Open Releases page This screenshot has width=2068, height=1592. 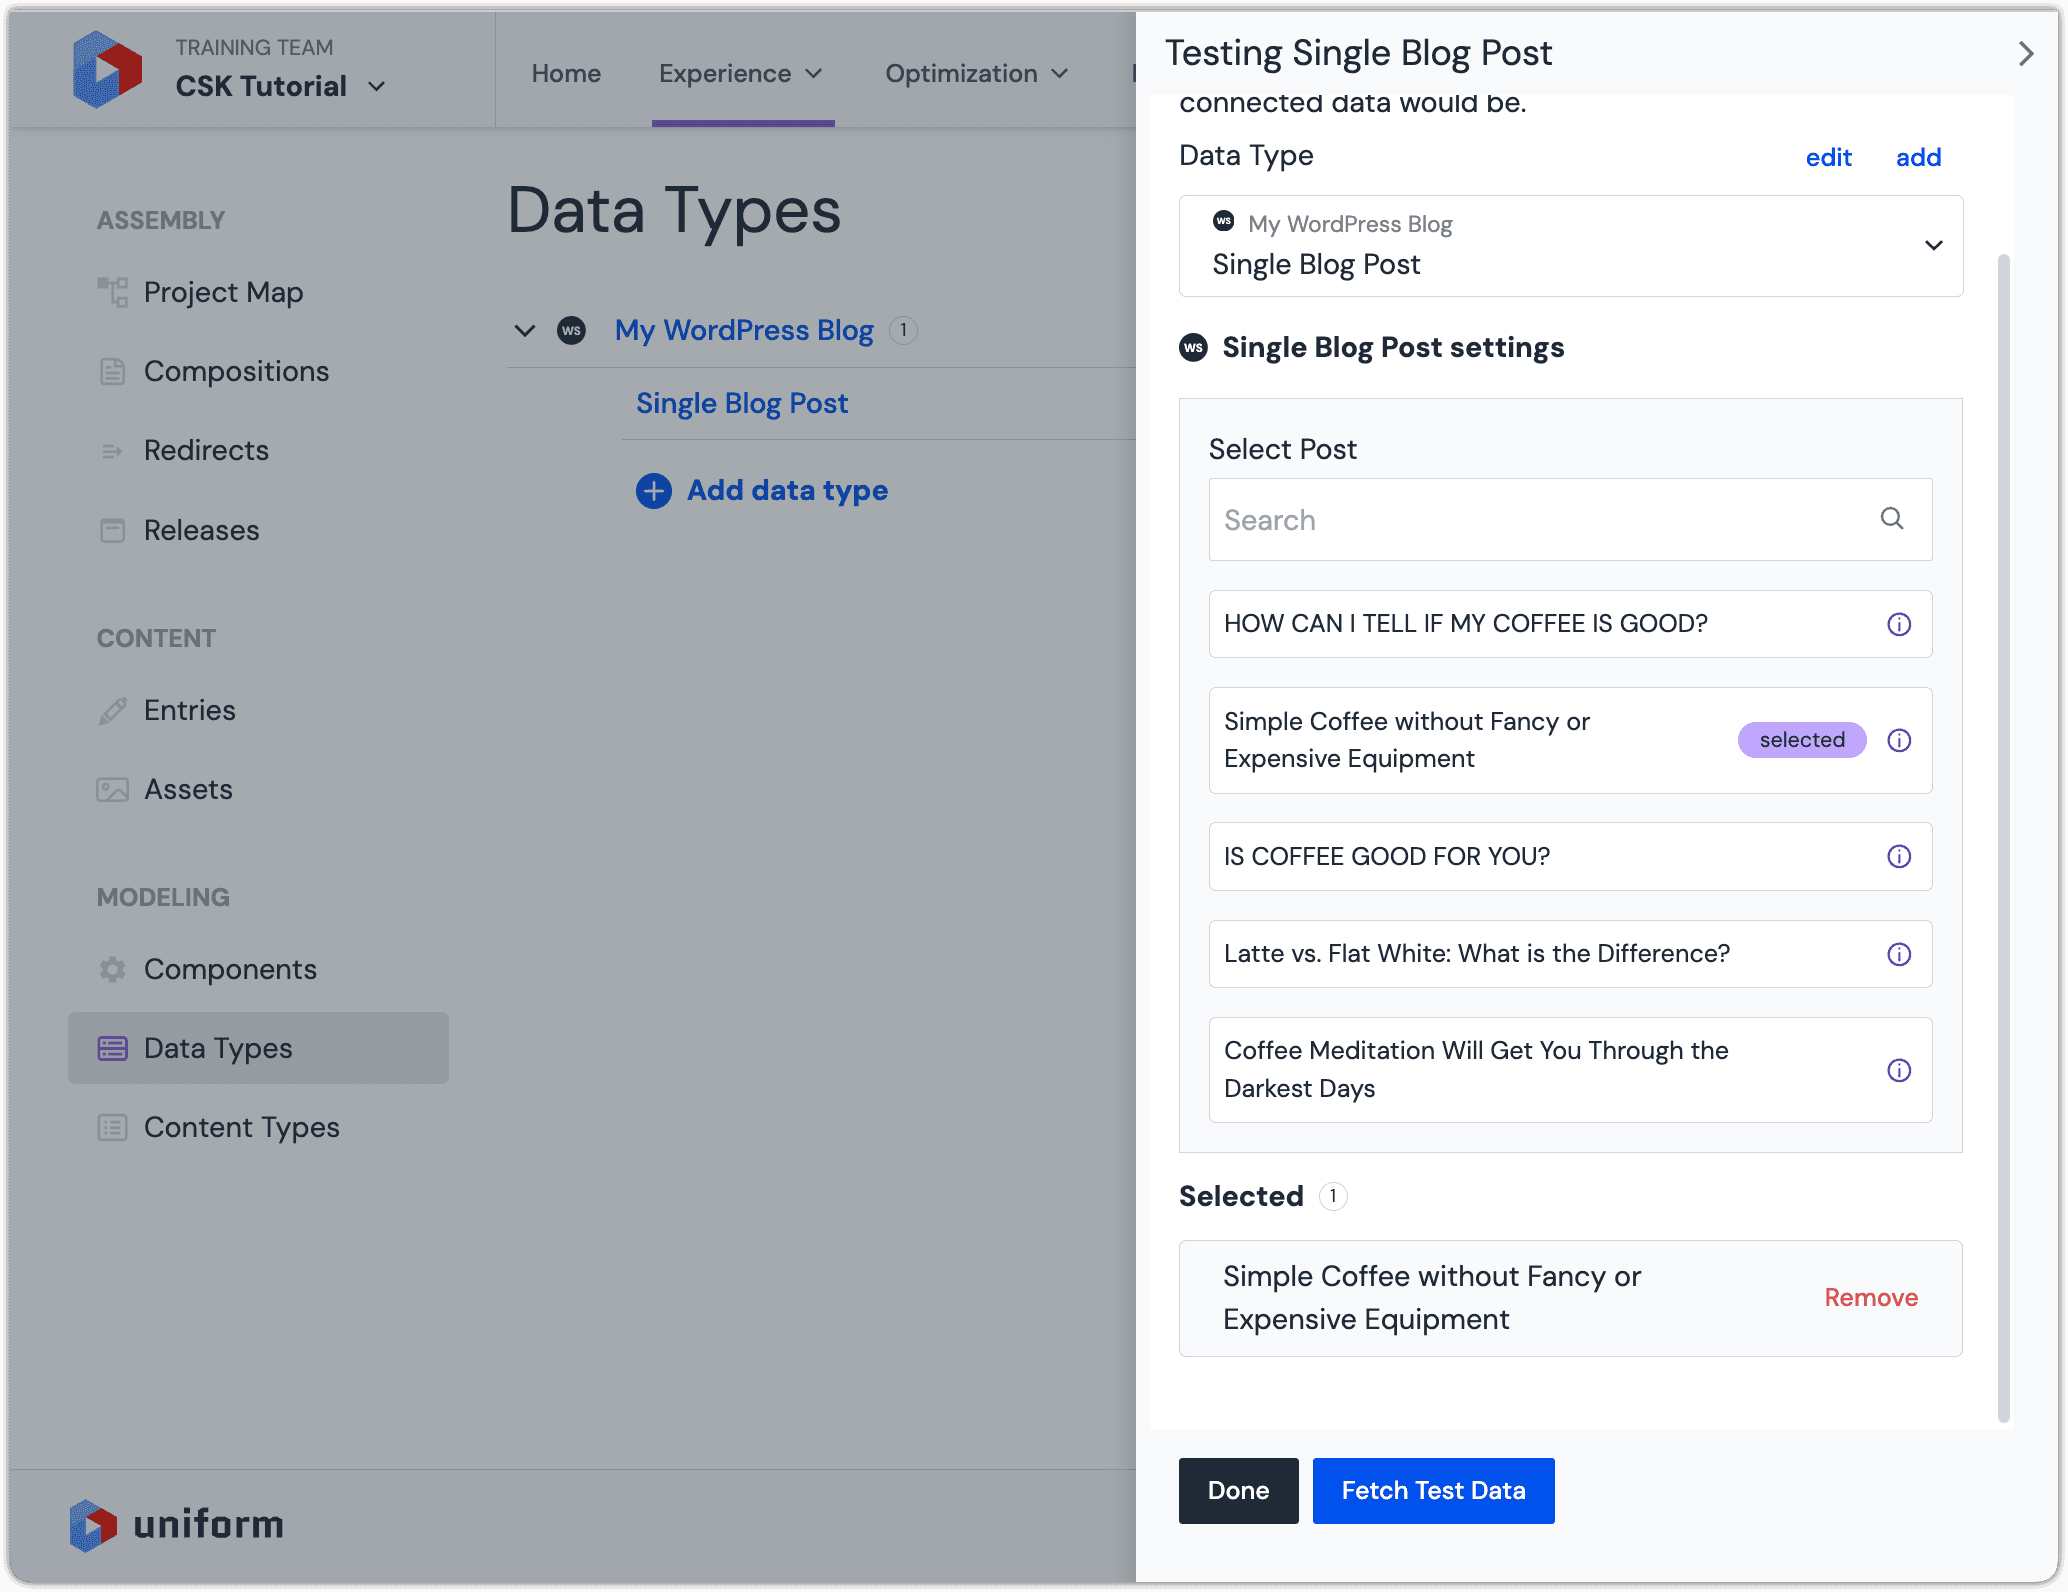pos(201,530)
